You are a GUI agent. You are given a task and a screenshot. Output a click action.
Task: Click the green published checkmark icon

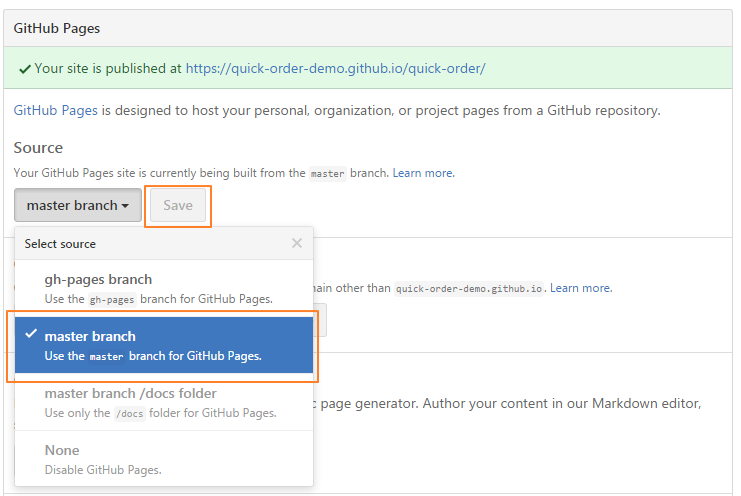pyautogui.click(x=25, y=69)
